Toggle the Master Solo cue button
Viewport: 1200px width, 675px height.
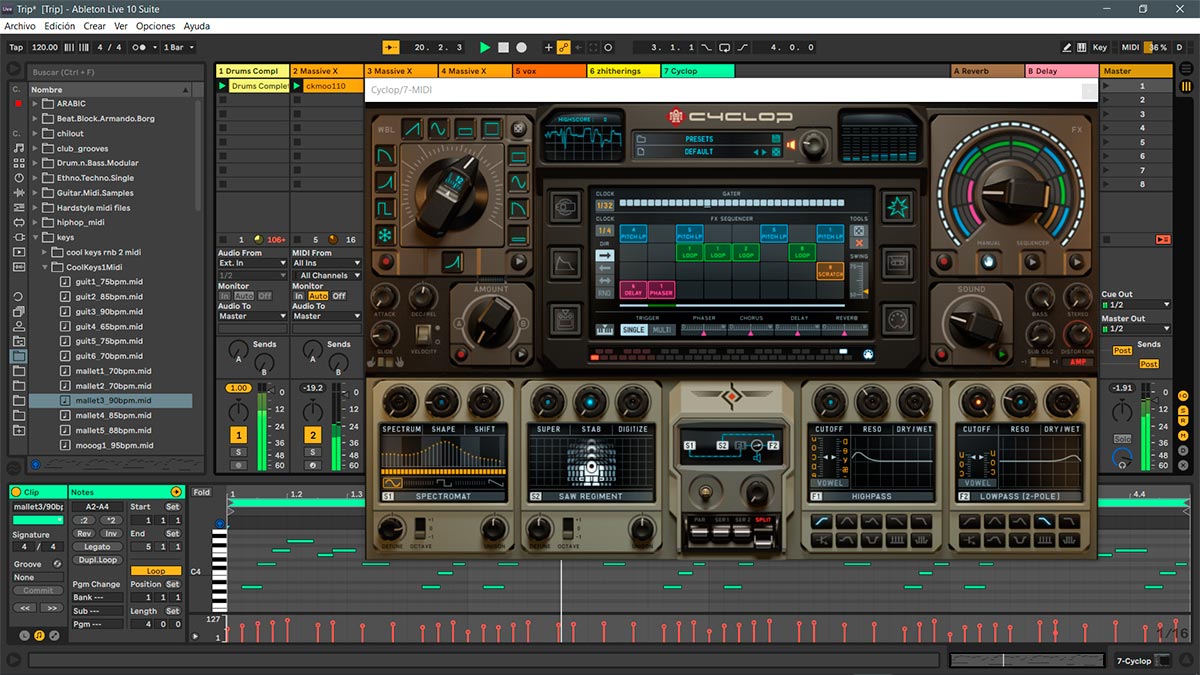(1123, 439)
